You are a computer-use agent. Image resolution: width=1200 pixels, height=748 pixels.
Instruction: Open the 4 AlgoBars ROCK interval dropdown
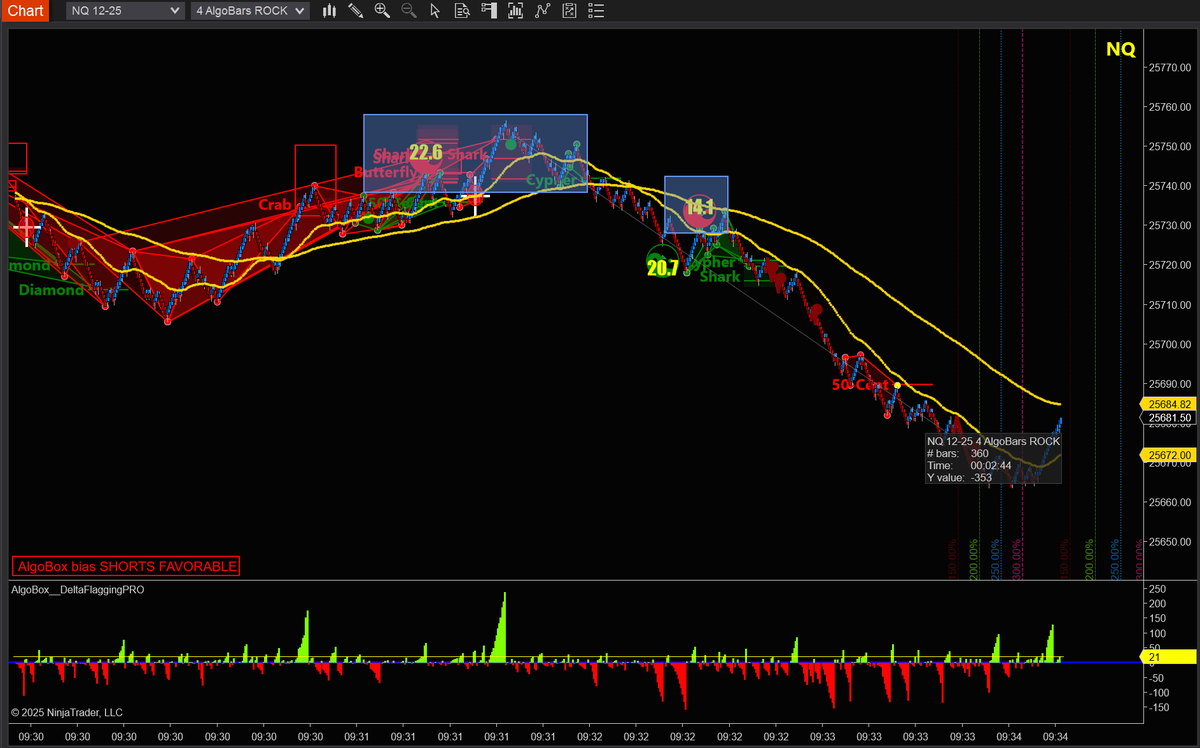point(250,11)
